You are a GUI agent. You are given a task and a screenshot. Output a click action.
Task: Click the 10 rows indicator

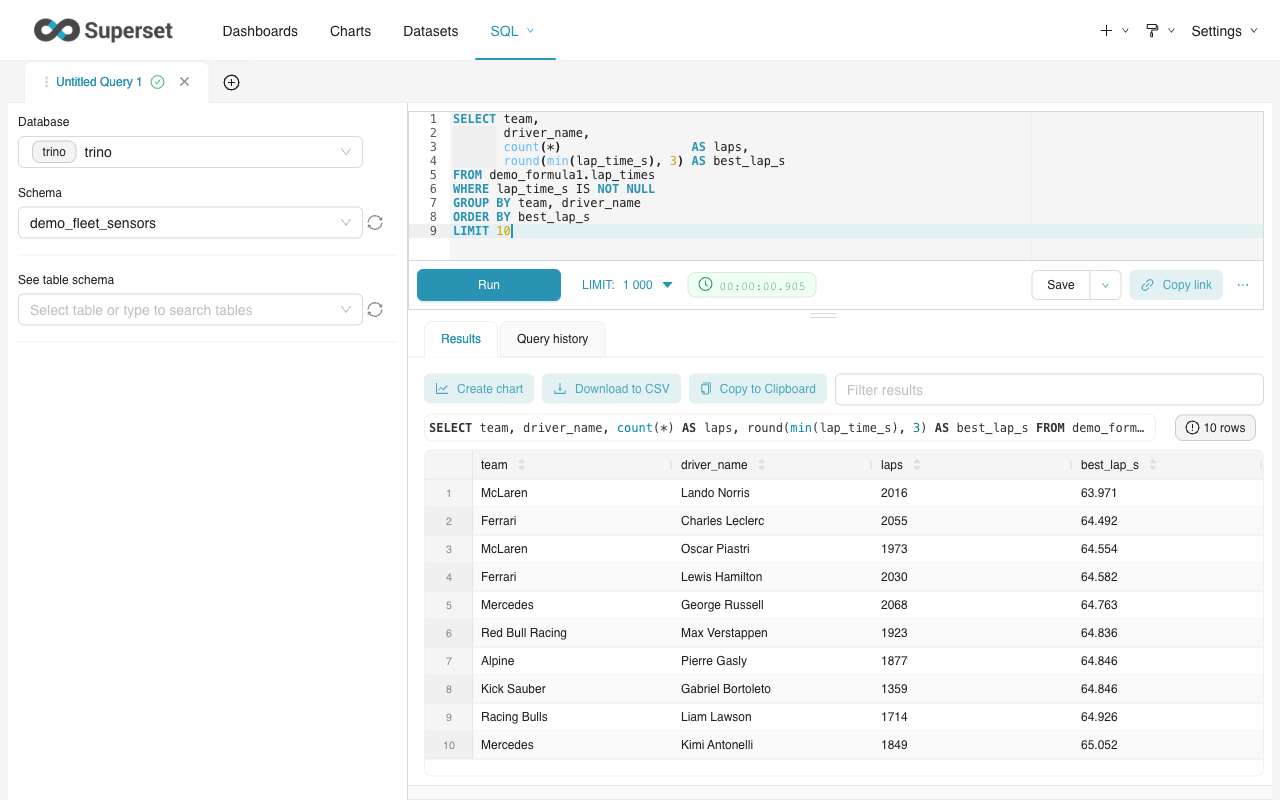1215,428
